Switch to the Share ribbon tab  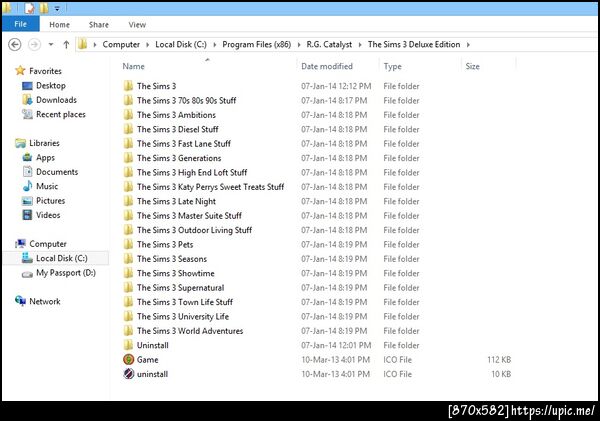click(x=99, y=25)
